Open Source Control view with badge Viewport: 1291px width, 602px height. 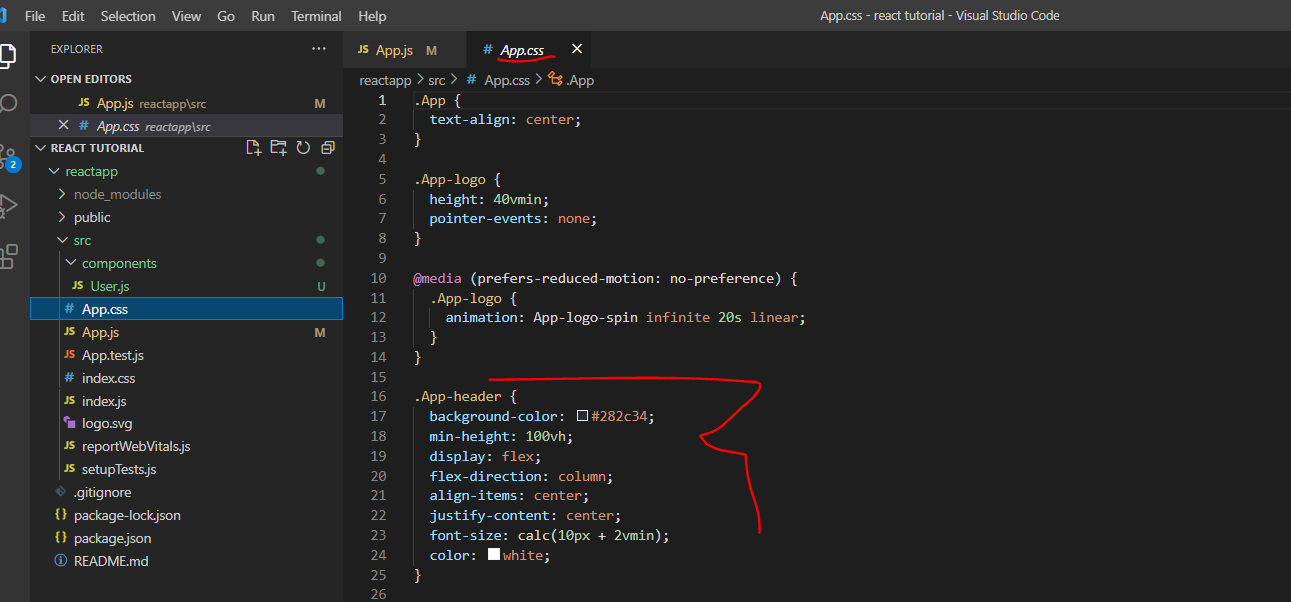pyautogui.click(x=8, y=156)
